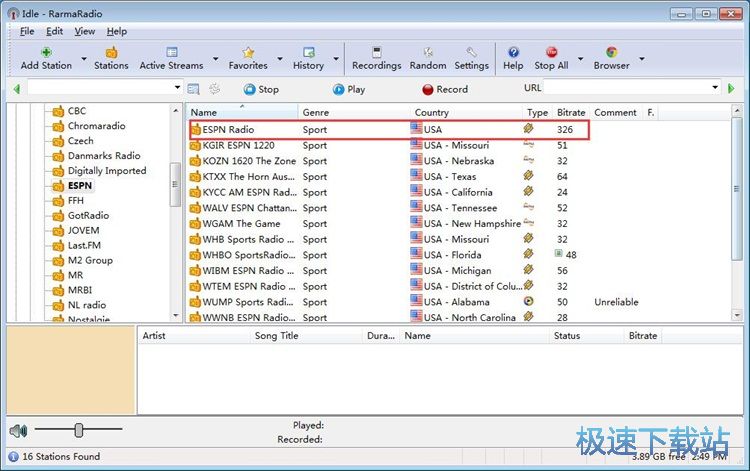The height and width of the screenshot is (471, 750).
Task: Expand the History dropdown arrow
Action: [336, 59]
